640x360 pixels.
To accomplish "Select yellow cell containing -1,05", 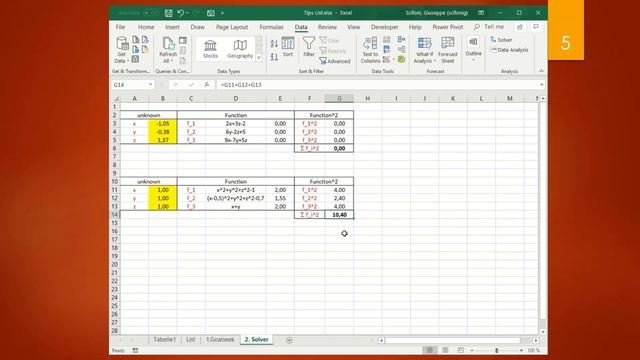I will 163,123.
